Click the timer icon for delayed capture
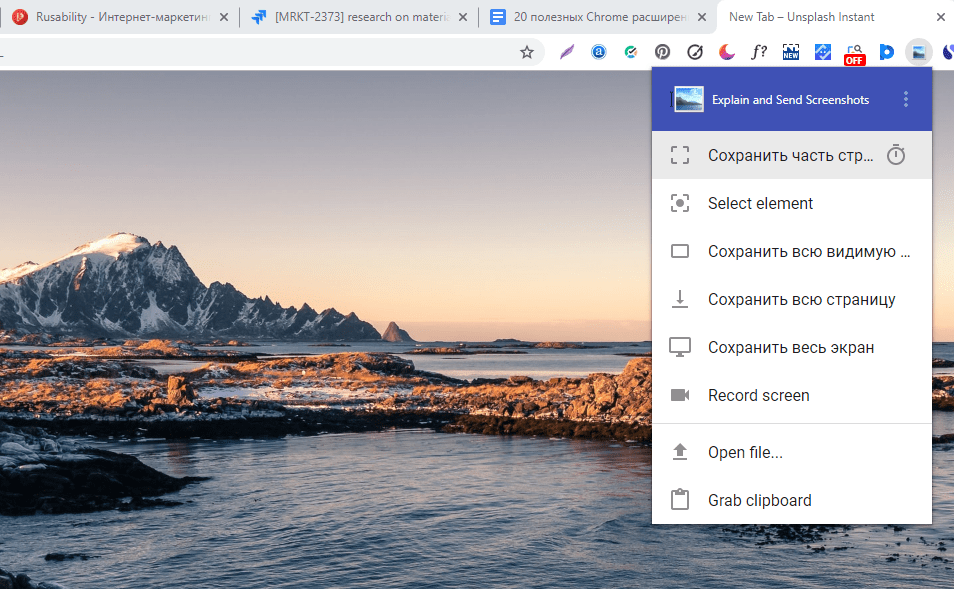 (x=896, y=155)
